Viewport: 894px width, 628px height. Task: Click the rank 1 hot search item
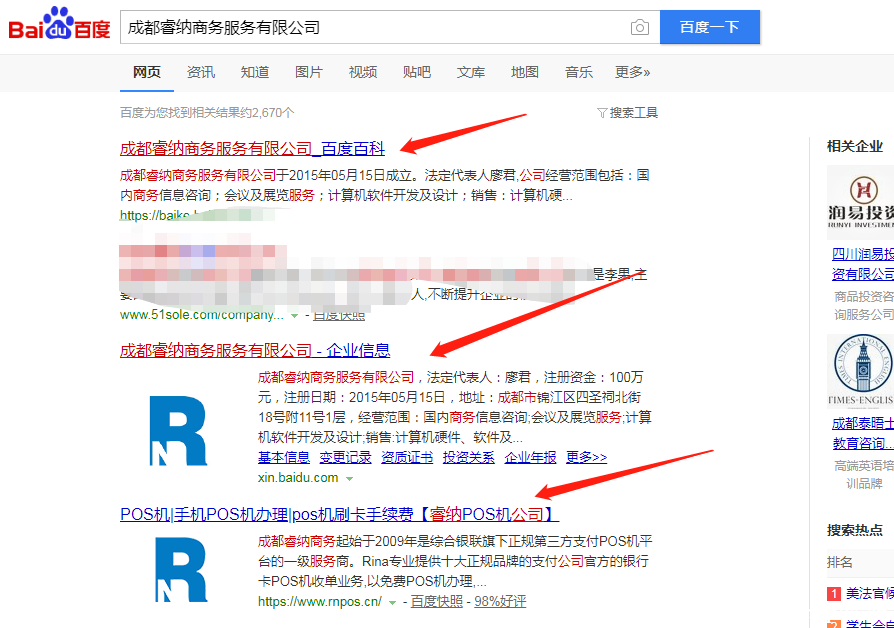tap(869, 593)
